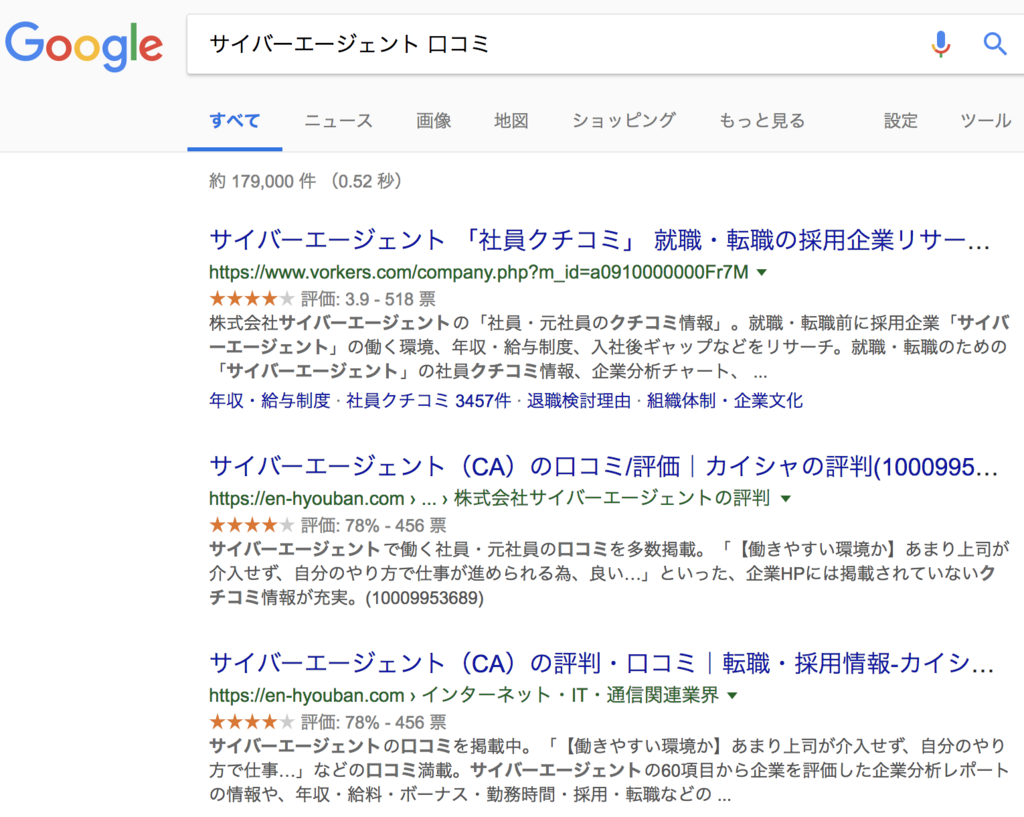Open the 「社員クチコミ」 Vorkers result title
Viewport: 1024px width, 817px height.
click(x=600, y=240)
